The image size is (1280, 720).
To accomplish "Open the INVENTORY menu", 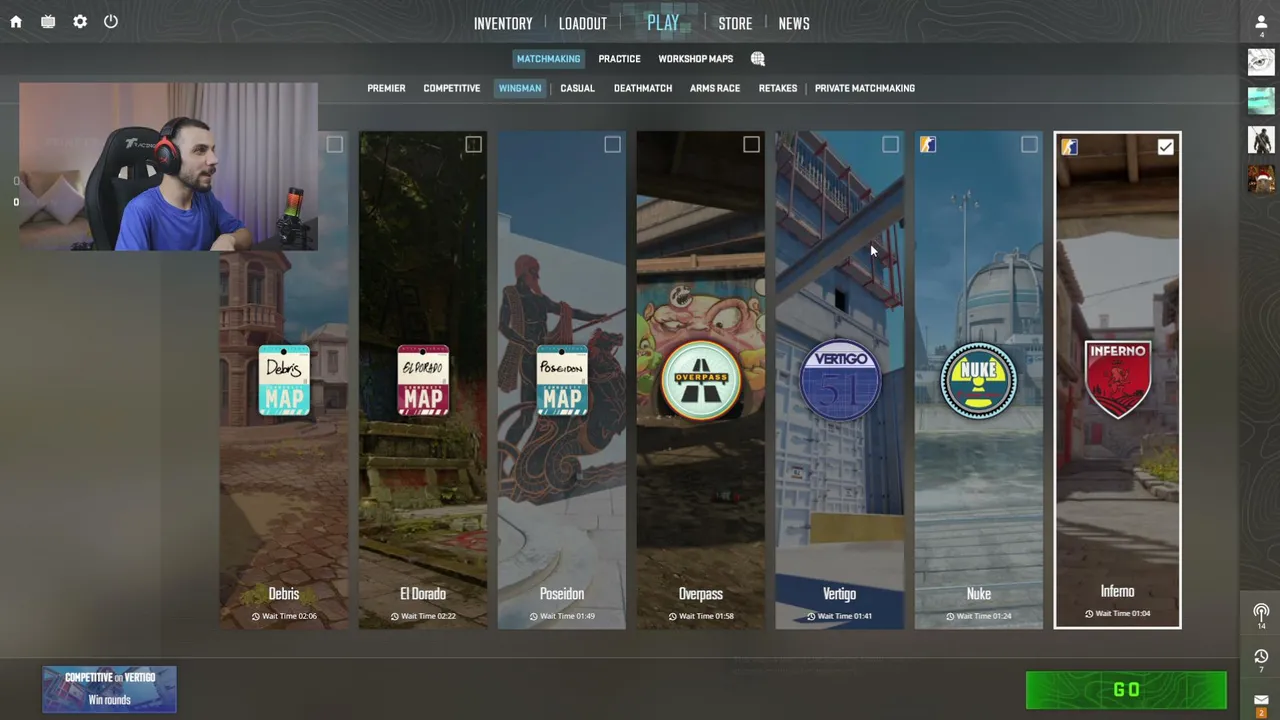I will click(x=503, y=23).
